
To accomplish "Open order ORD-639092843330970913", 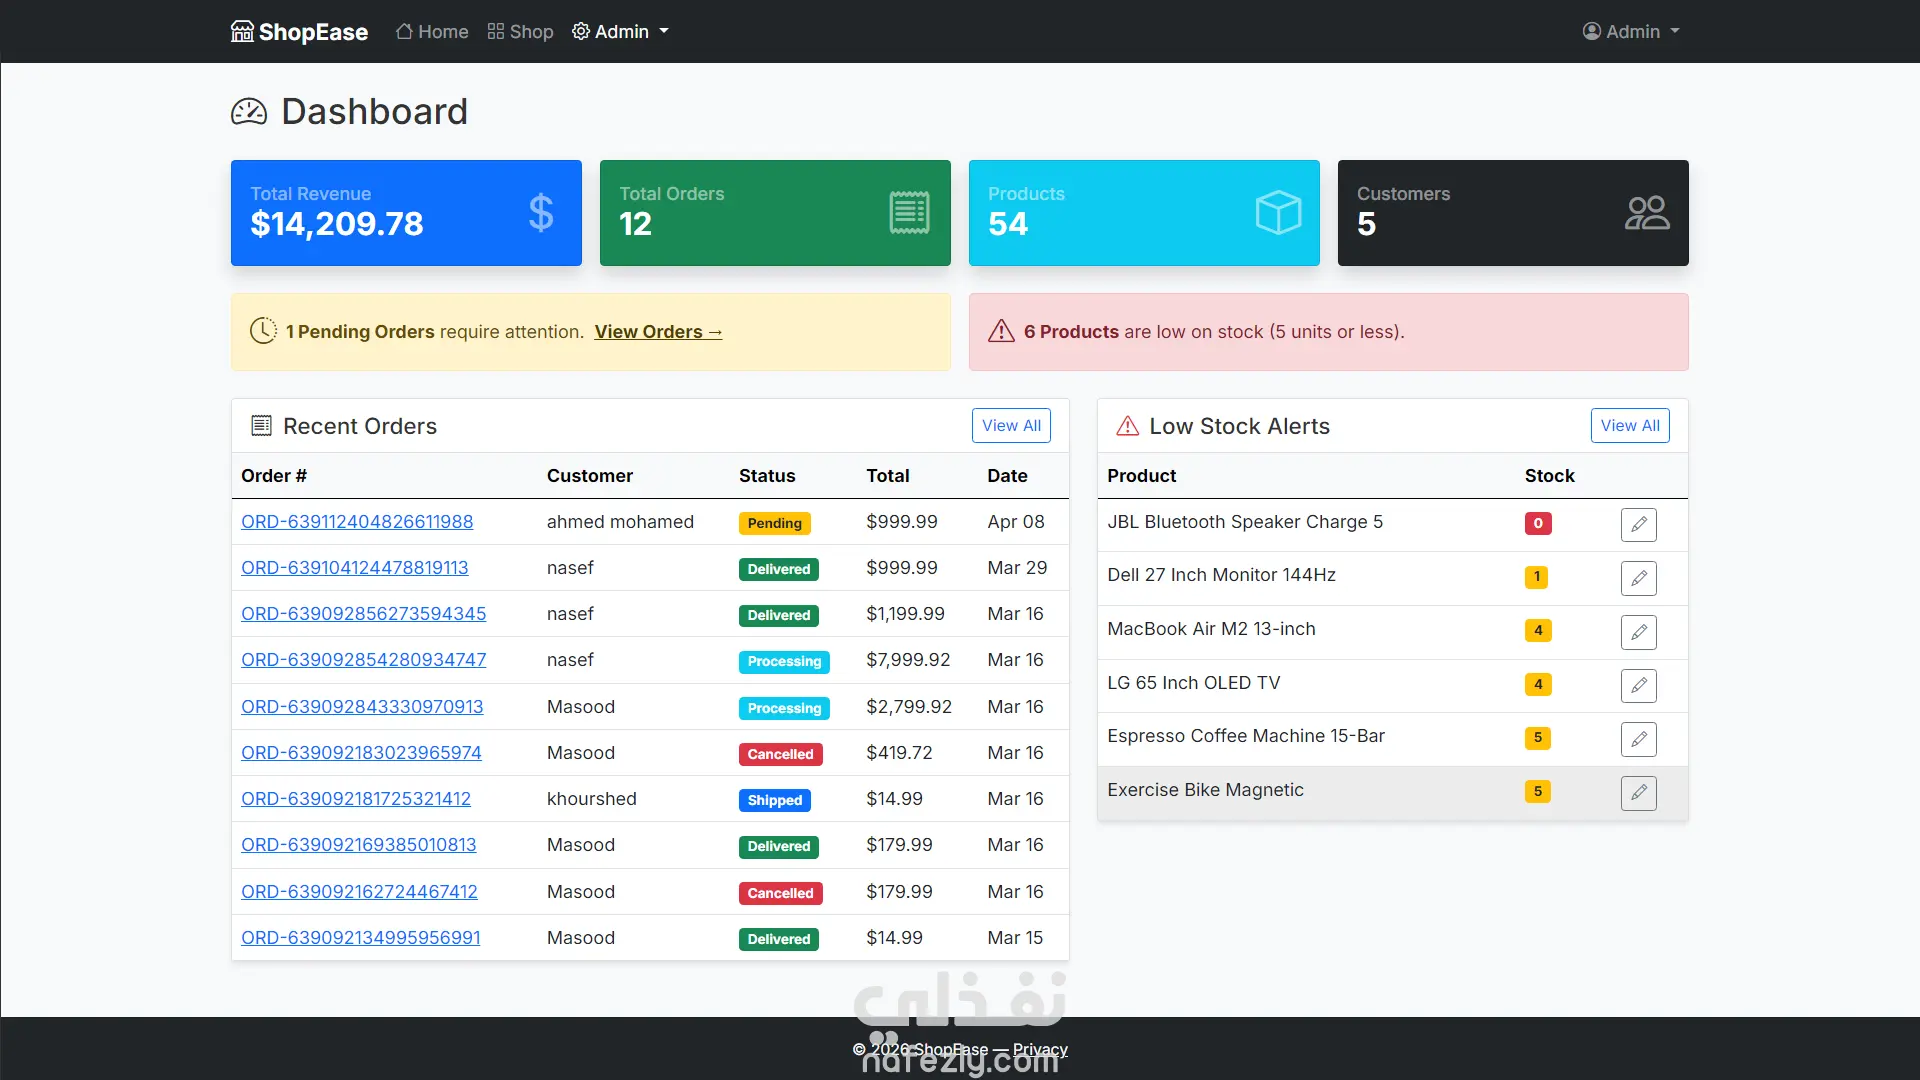I will coord(362,707).
